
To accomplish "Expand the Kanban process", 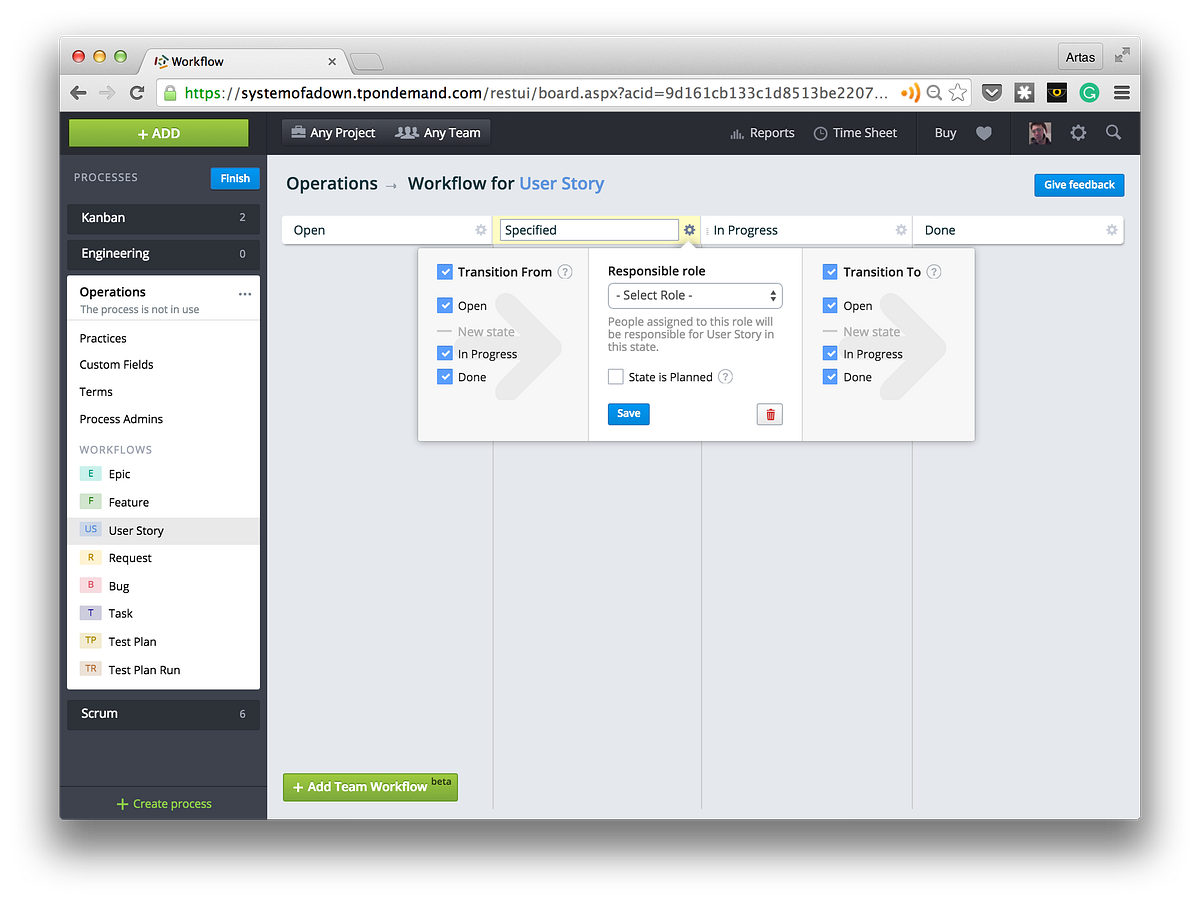I will [163, 218].
